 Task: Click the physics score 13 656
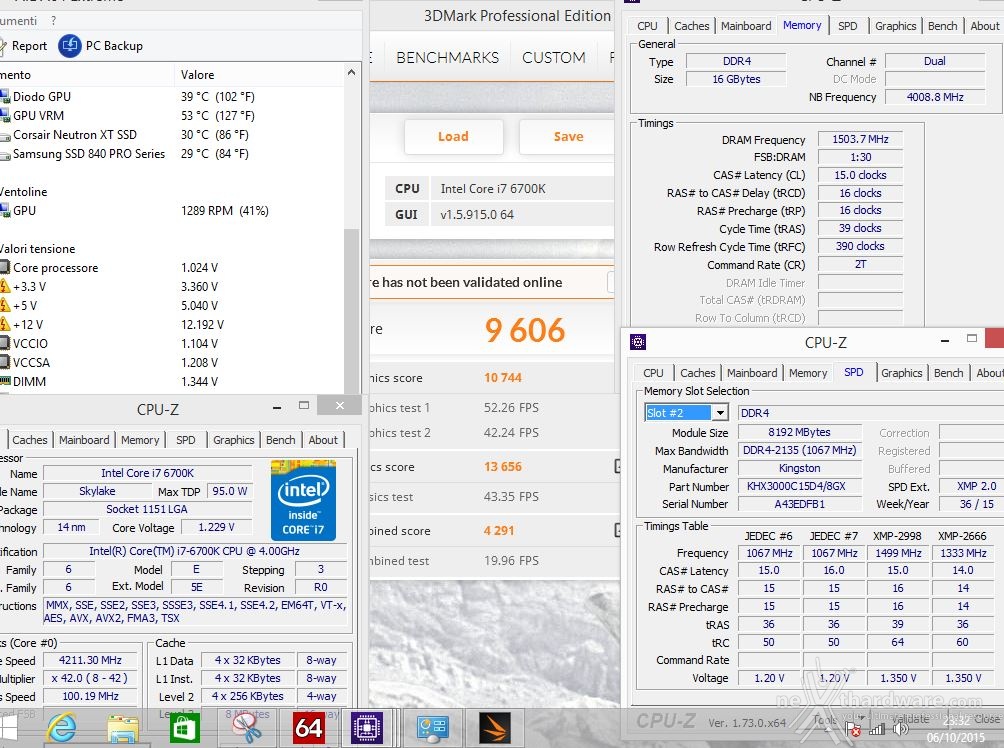[503, 467]
